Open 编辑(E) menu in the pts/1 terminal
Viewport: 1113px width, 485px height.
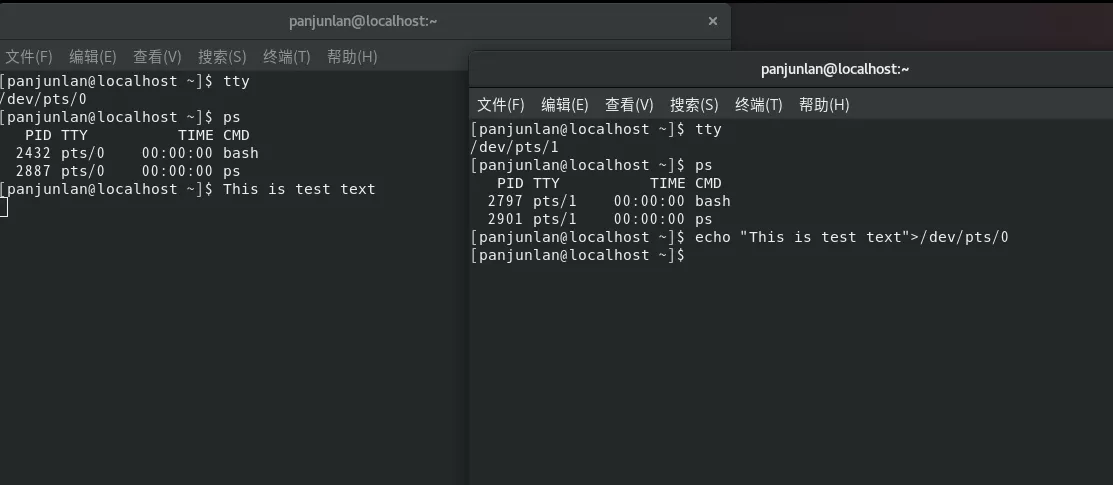(565, 105)
